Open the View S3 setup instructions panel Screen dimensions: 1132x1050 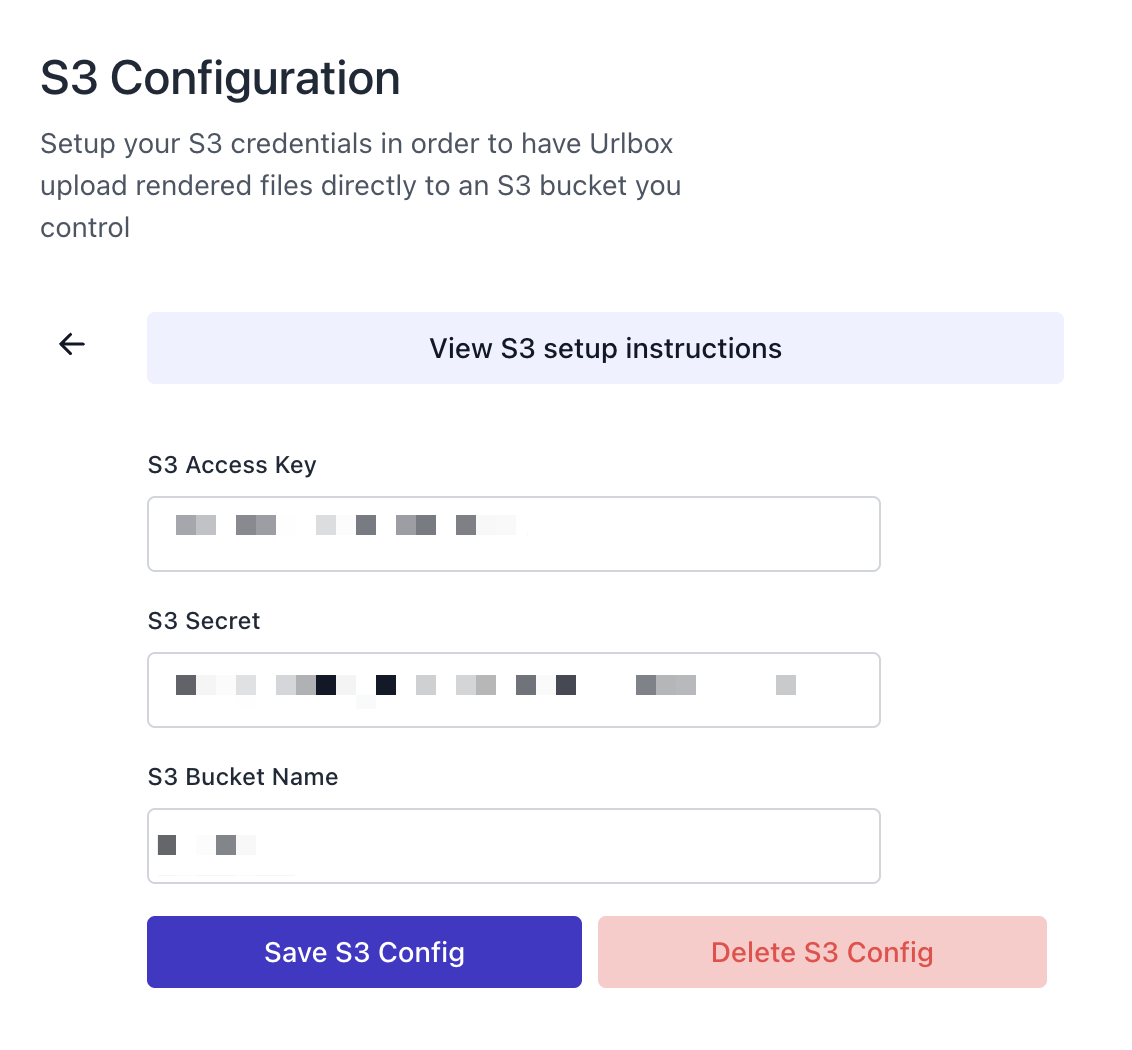tap(605, 348)
